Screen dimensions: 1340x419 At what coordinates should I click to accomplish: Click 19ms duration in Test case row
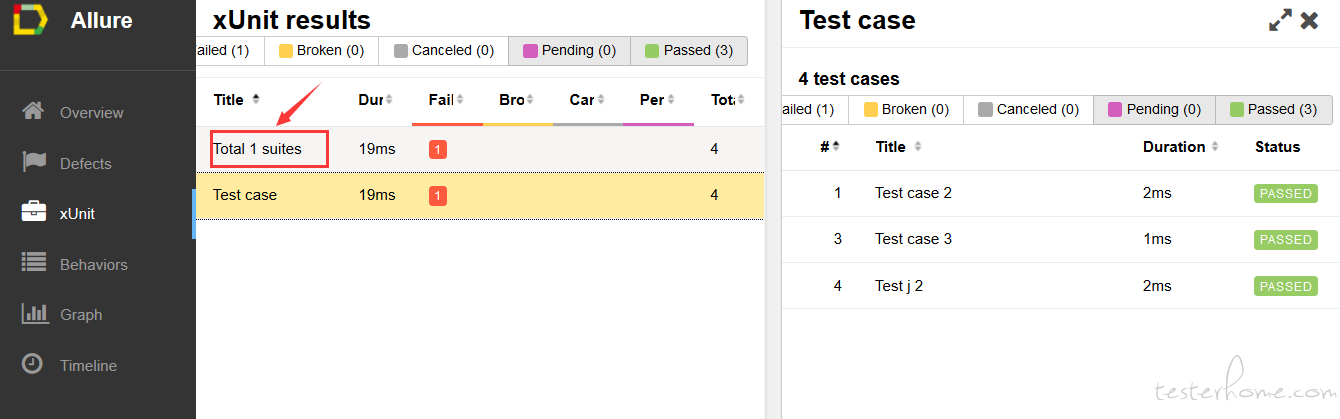pos(377,195)
